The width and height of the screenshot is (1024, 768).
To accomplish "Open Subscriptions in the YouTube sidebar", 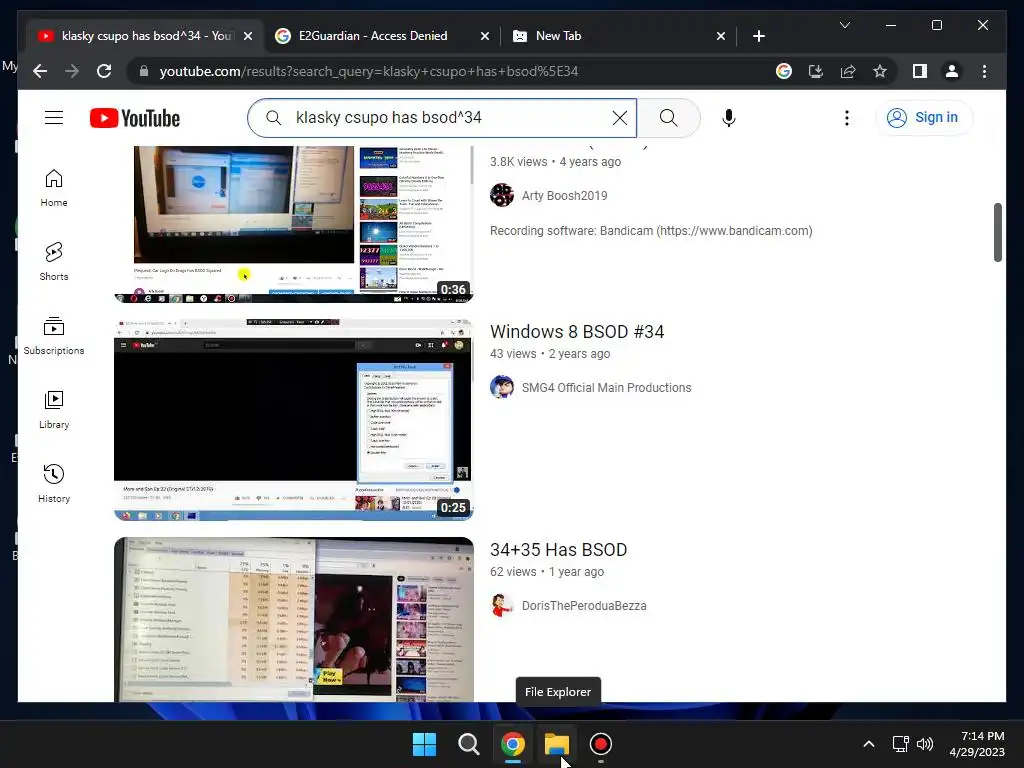I will (x=54, y=336).
